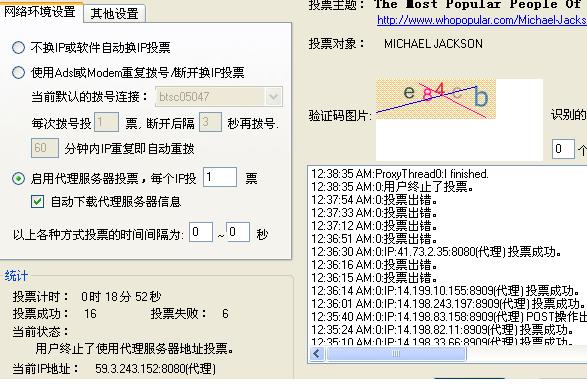This screenshot has height=384, width=587.
Task: Select log entry with IP 14.198.243.197:8909
Action: coord(448,304)
